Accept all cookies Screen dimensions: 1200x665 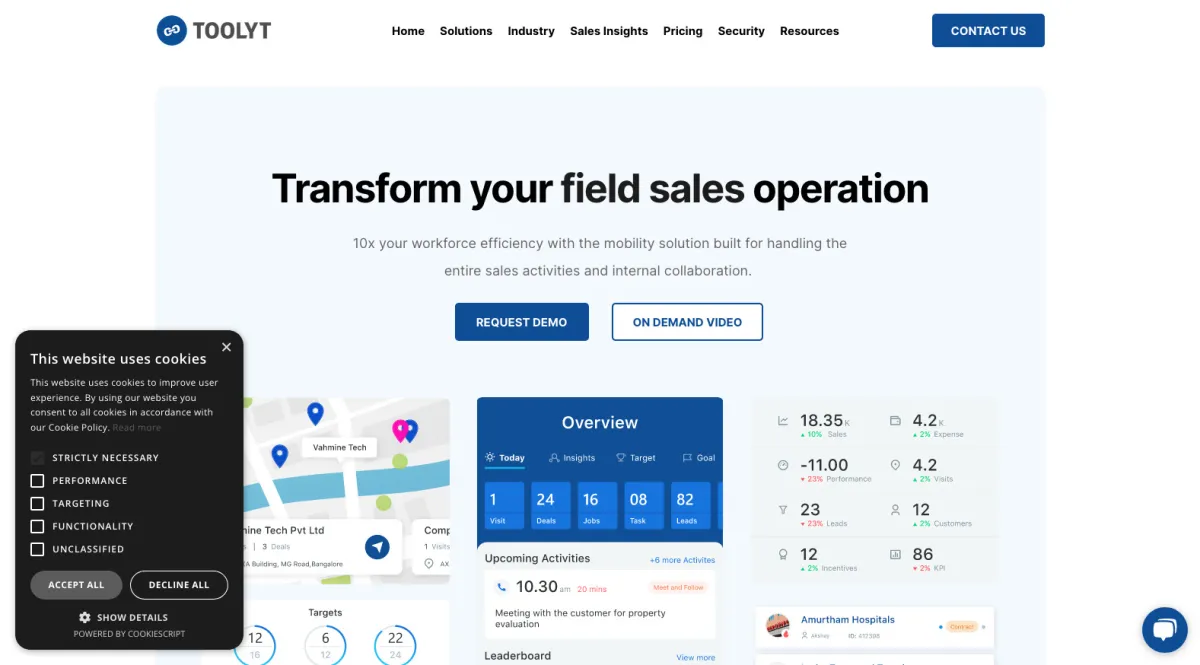click(x=76, y=585)
